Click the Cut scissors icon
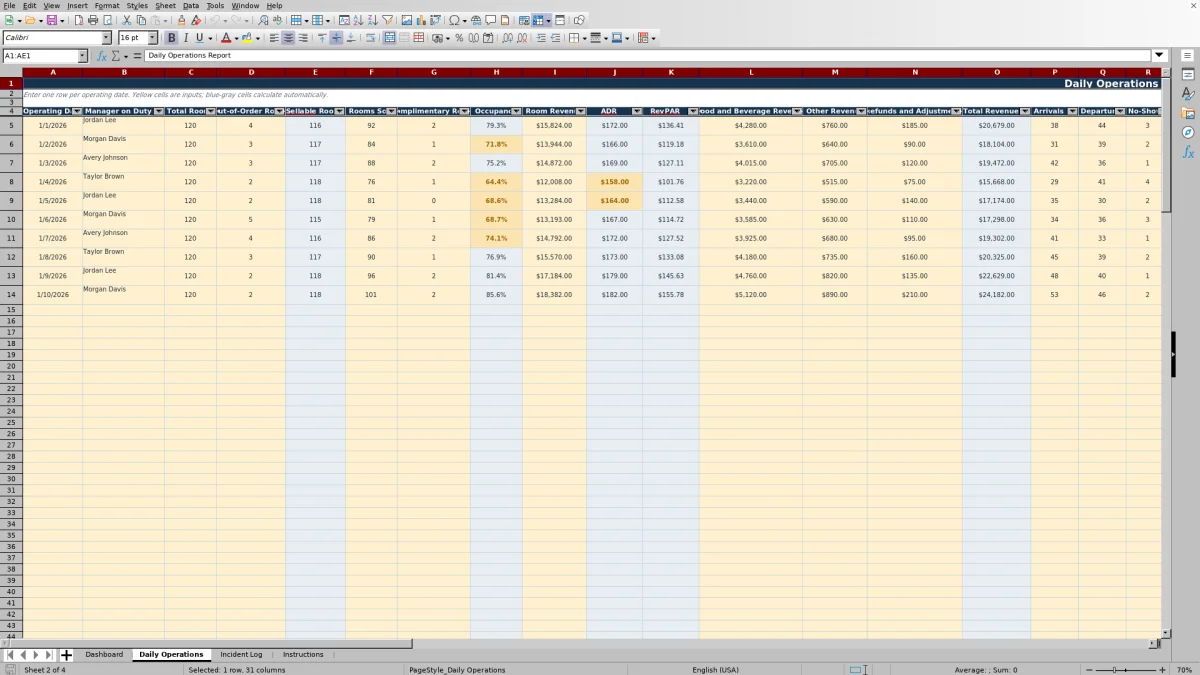Image resolution: width=1200 pixels, height=675 pixels. [x=127, y=20]
